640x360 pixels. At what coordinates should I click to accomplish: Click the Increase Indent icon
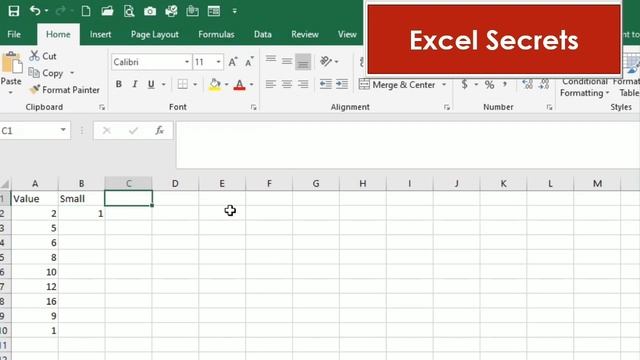click(x=342, y=84)
